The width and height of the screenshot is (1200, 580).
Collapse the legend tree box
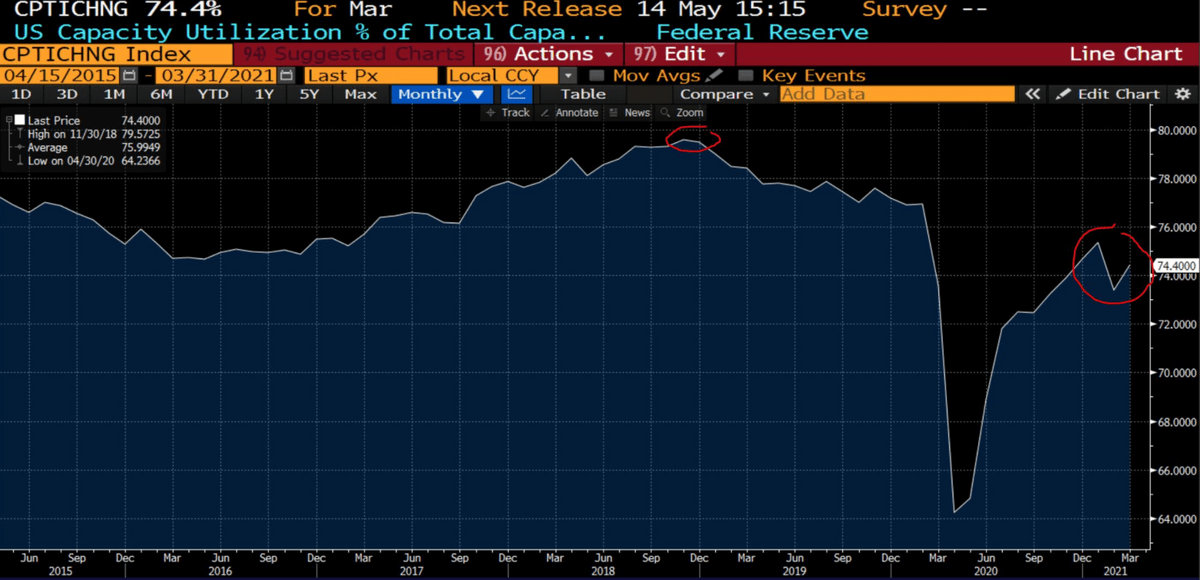[x=8, y=119]
